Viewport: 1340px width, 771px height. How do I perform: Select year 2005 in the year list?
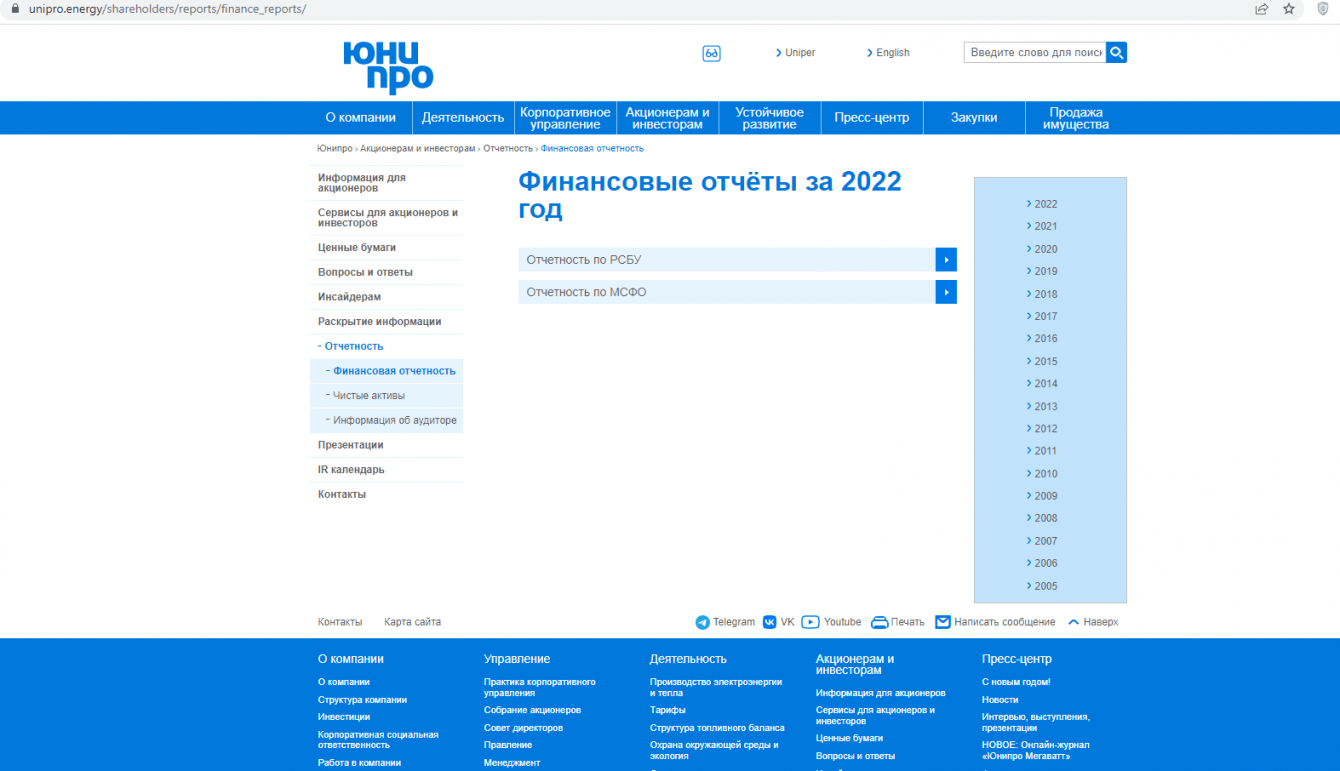click(1046, 586)
